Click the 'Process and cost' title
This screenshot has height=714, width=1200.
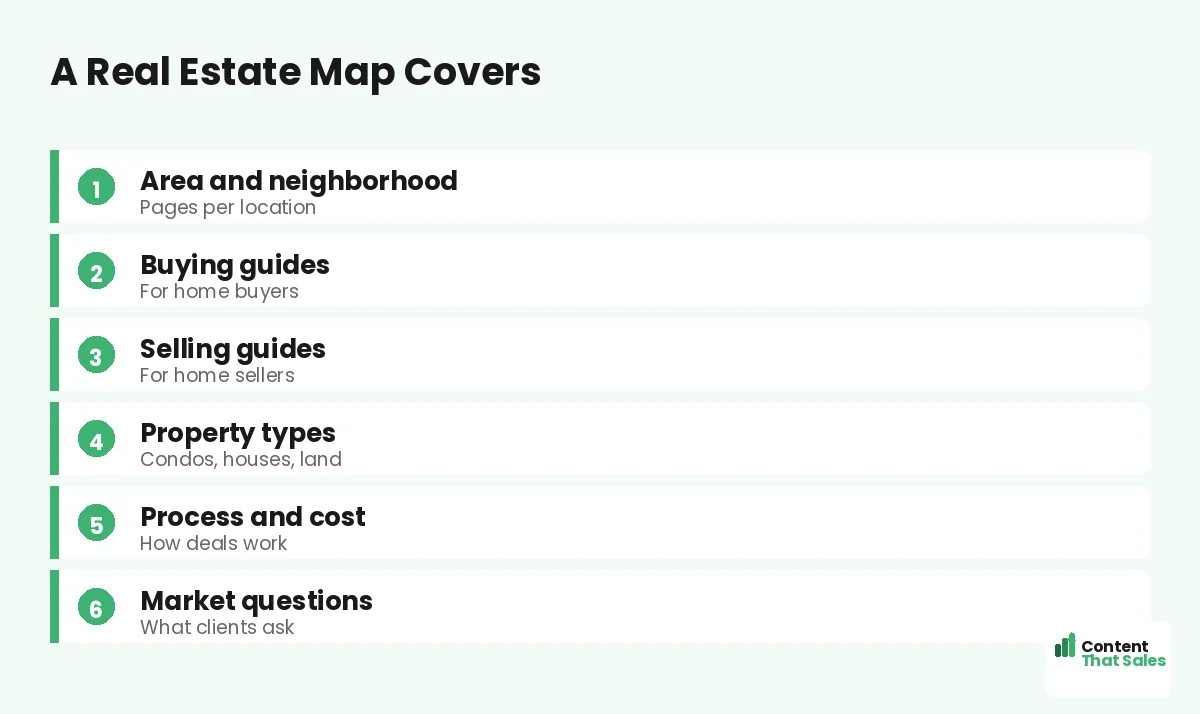click(x=253, y=517)
